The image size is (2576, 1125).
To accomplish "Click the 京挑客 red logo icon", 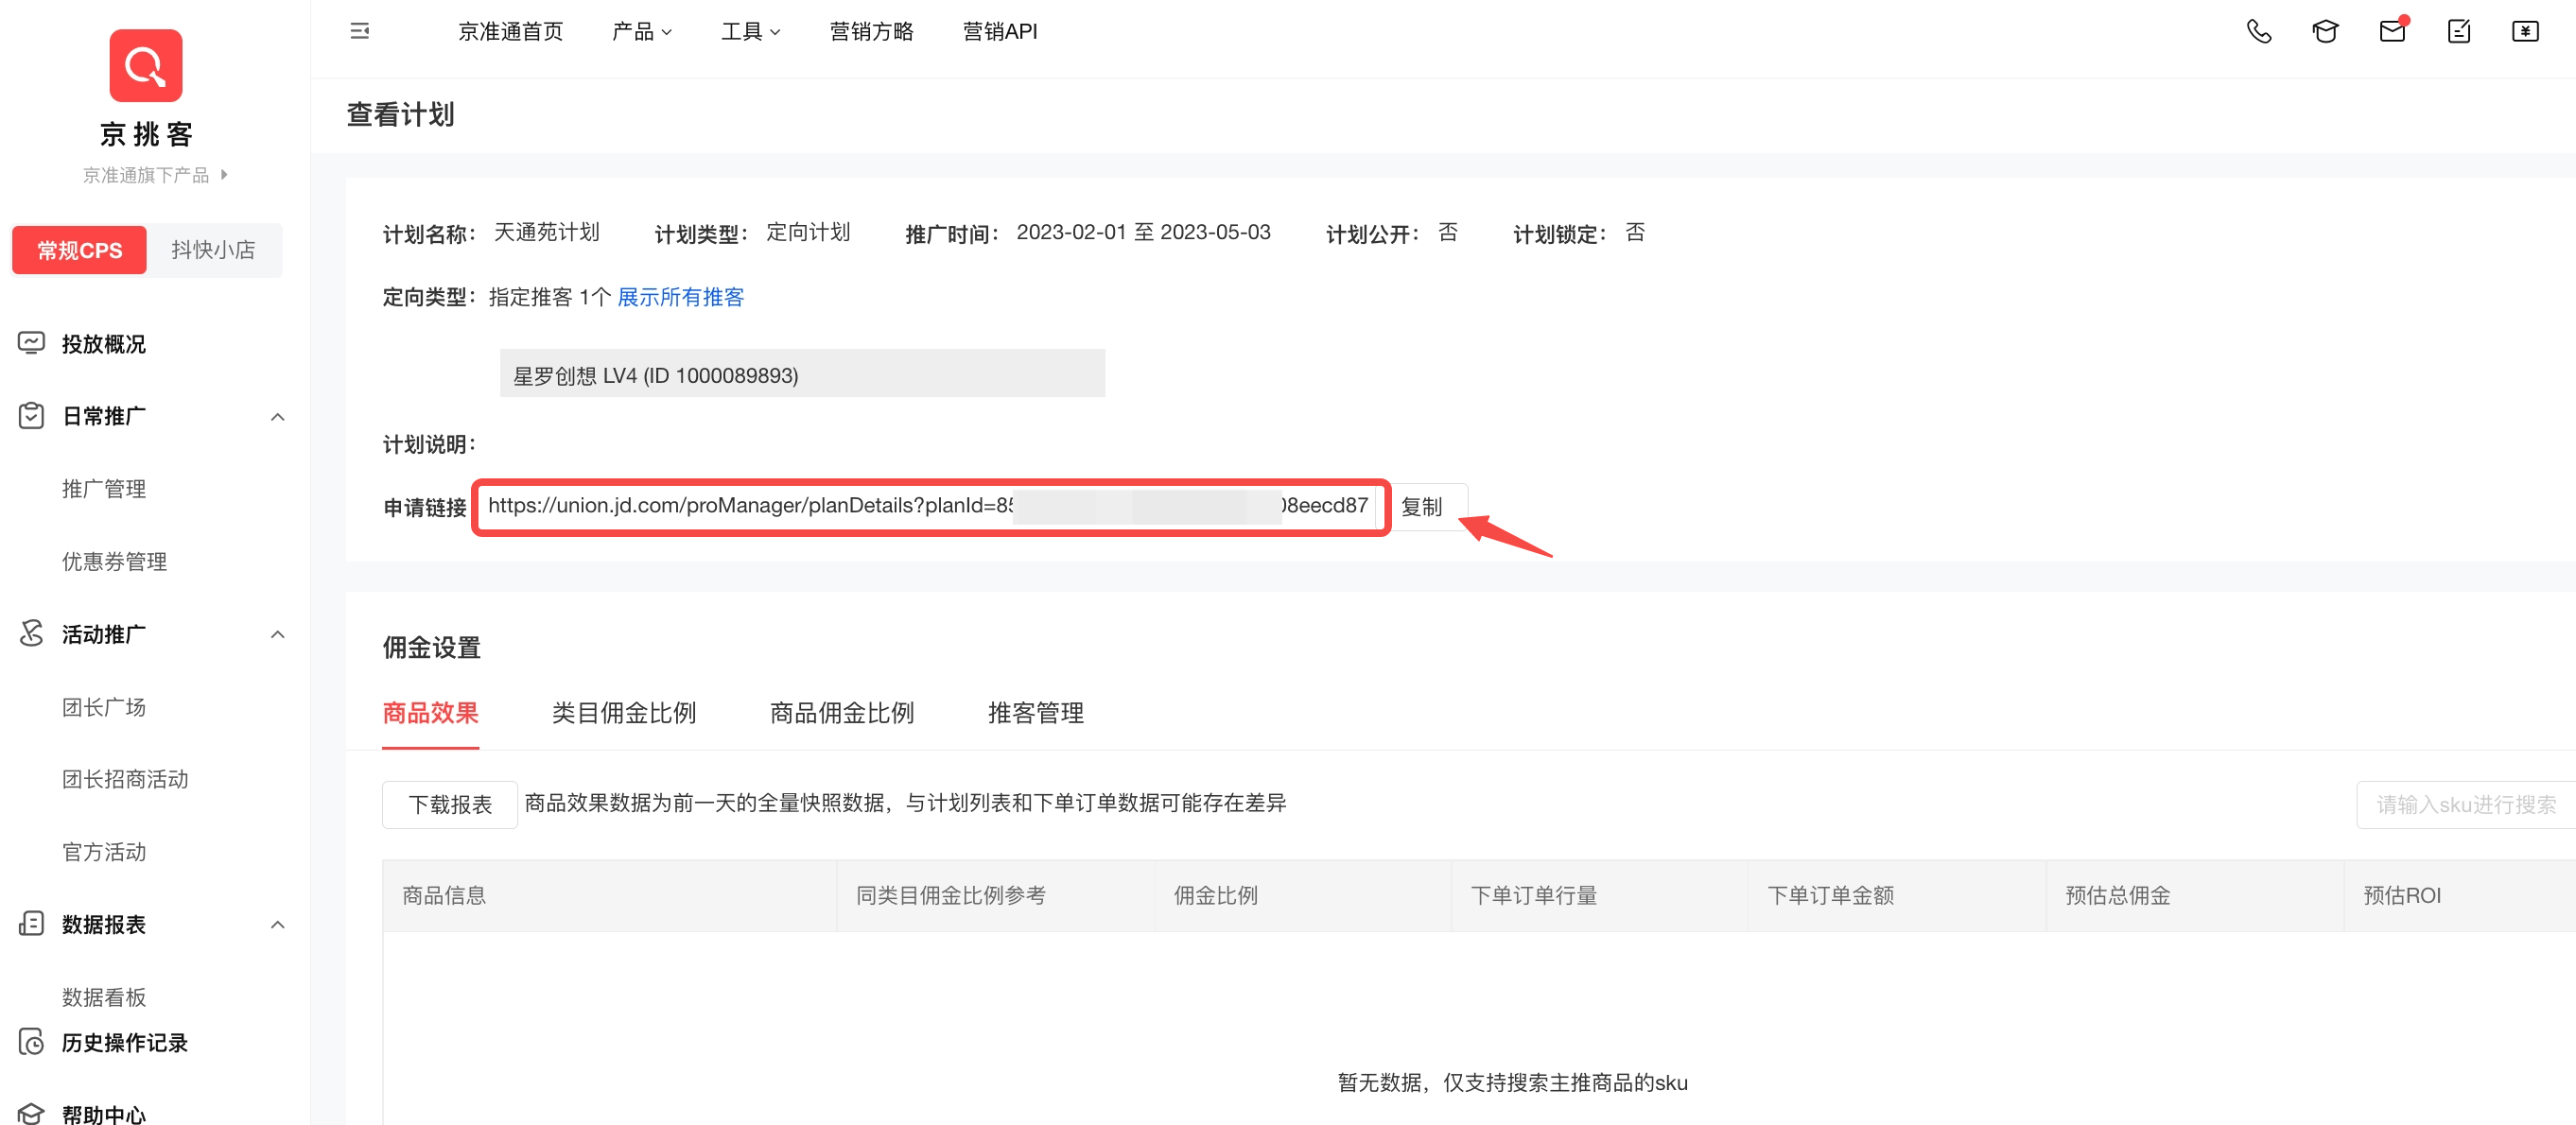I will pos(145,66).
